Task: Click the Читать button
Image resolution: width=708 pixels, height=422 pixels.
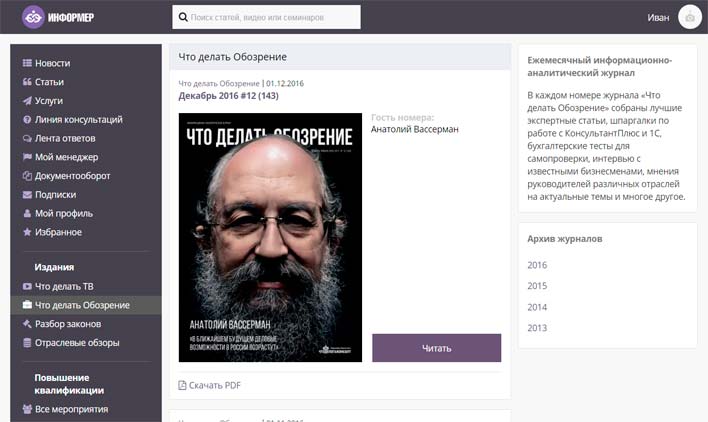Action: 437,348
